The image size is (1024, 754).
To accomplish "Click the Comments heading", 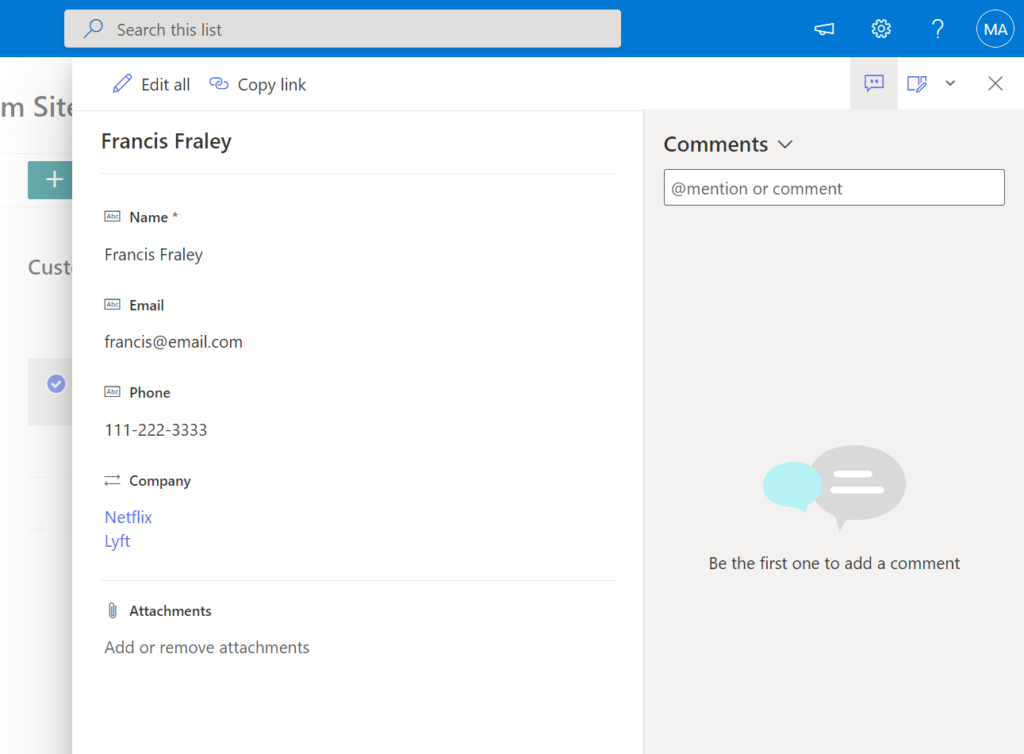I will (x=716, y=144).
